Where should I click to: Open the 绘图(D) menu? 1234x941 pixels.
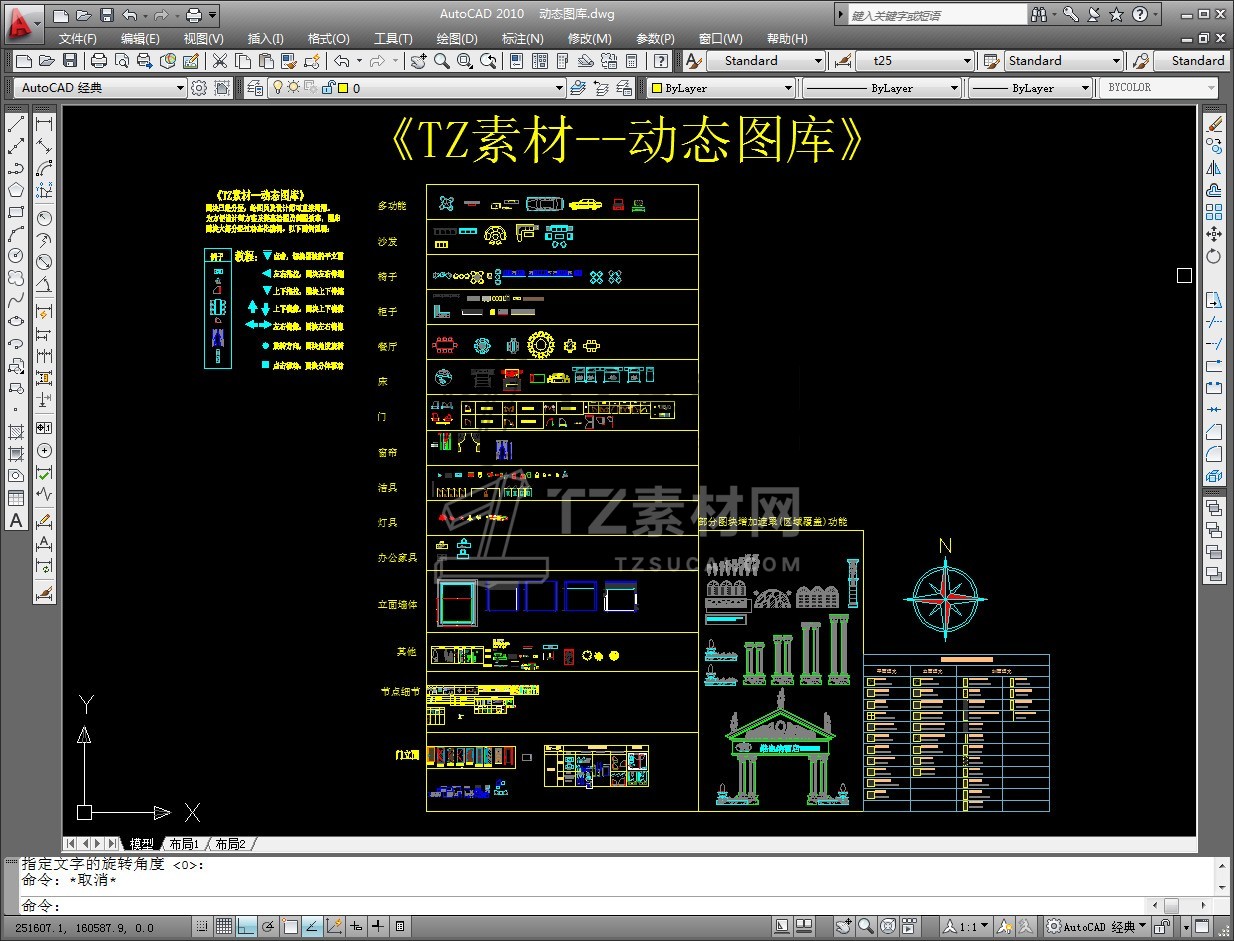457,38
